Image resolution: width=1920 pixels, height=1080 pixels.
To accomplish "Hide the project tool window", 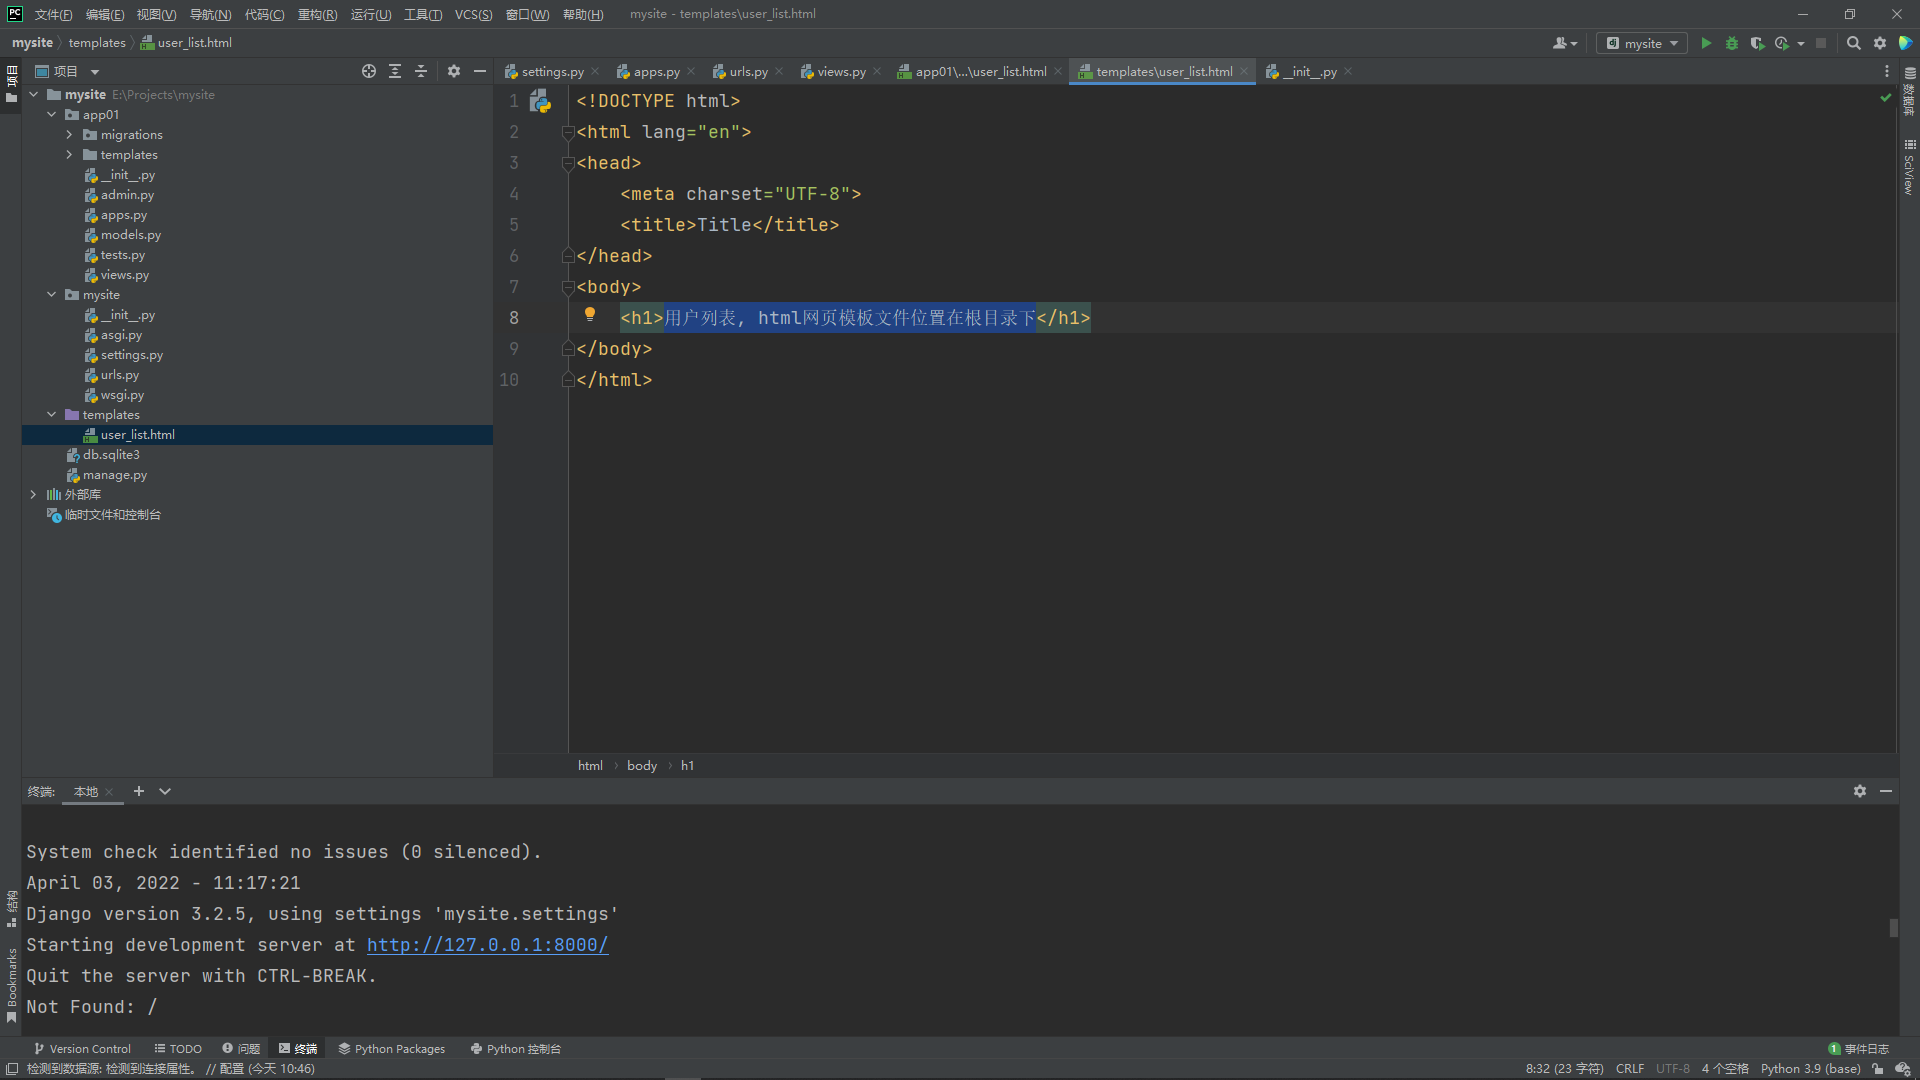I will 480,71.
